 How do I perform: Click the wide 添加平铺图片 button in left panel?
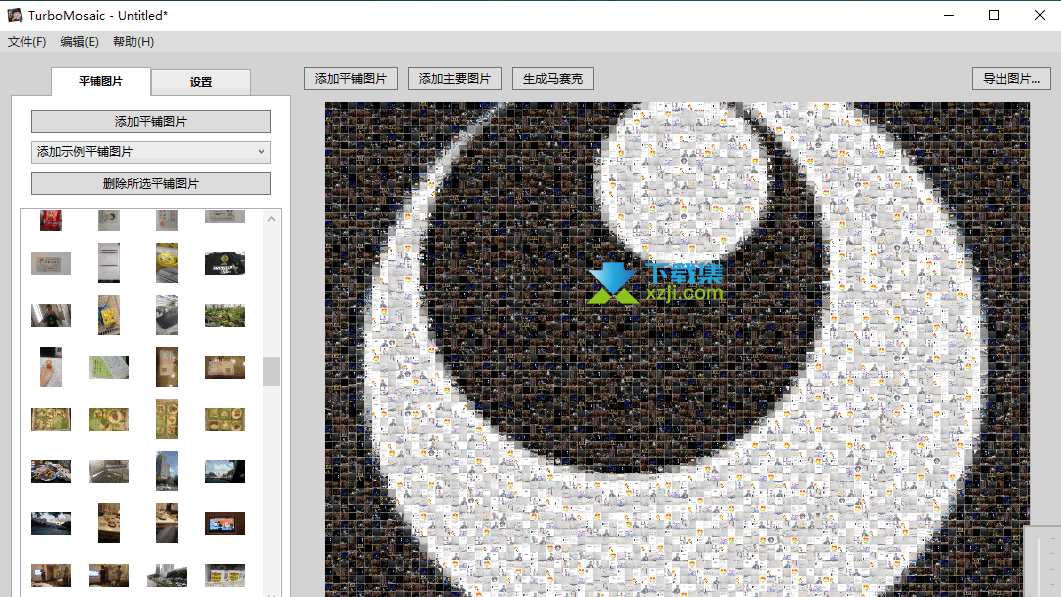(151, 122)
